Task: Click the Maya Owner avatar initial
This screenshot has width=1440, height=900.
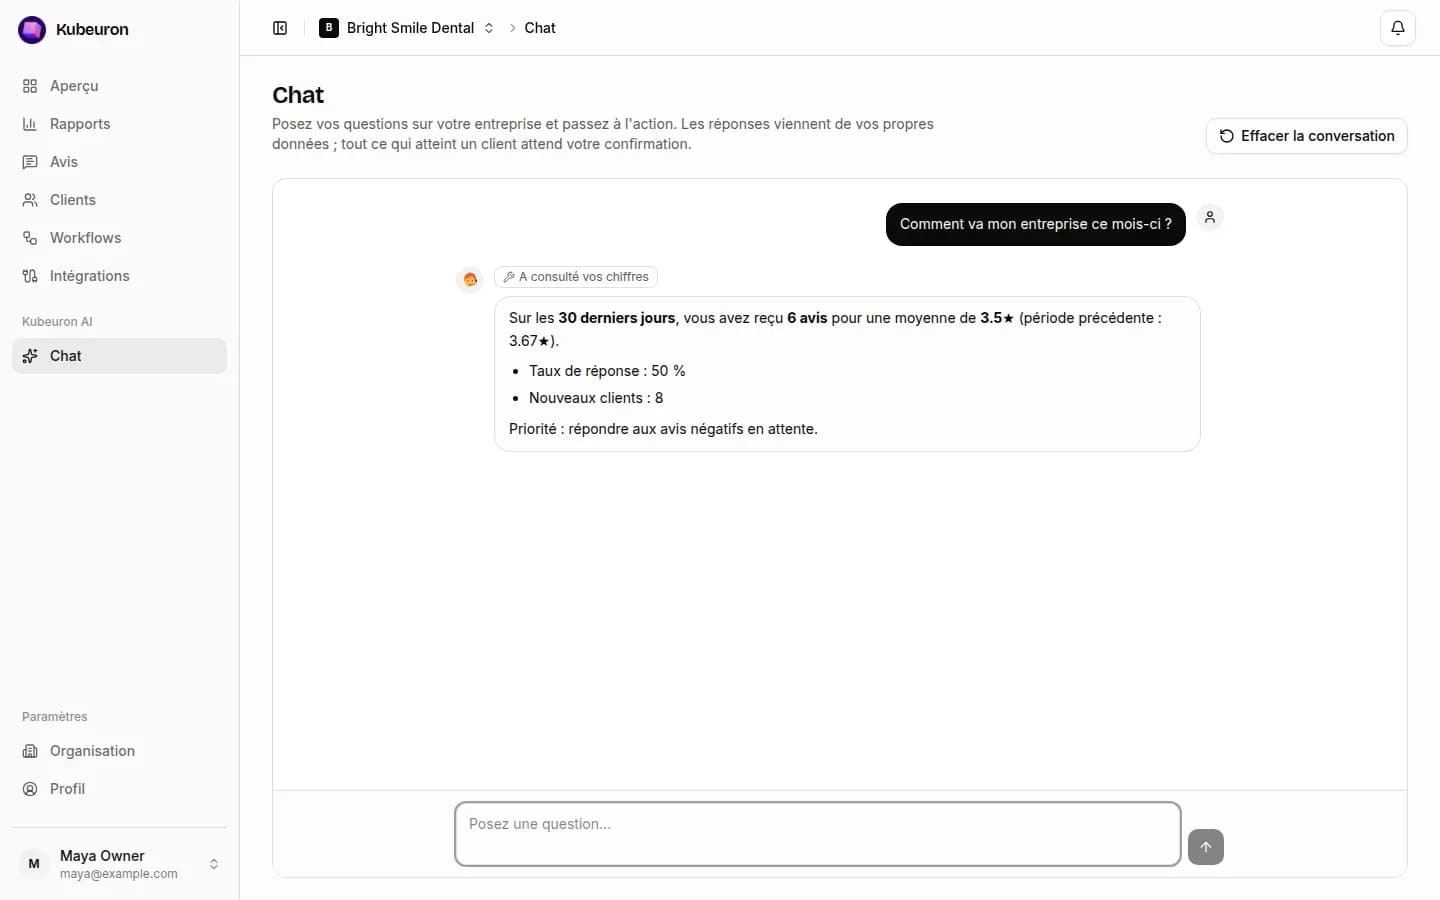Action: pyautogui.click(x=34, y=864)
